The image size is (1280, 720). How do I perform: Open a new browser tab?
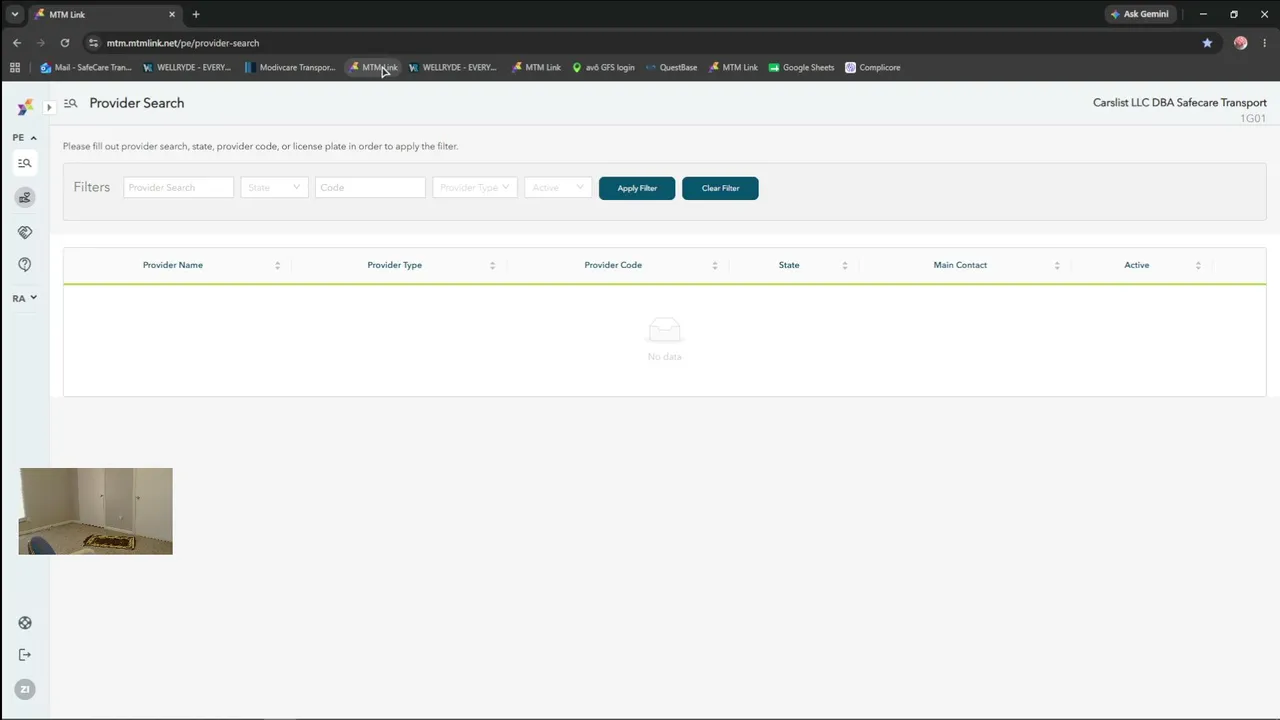point(196,14)
